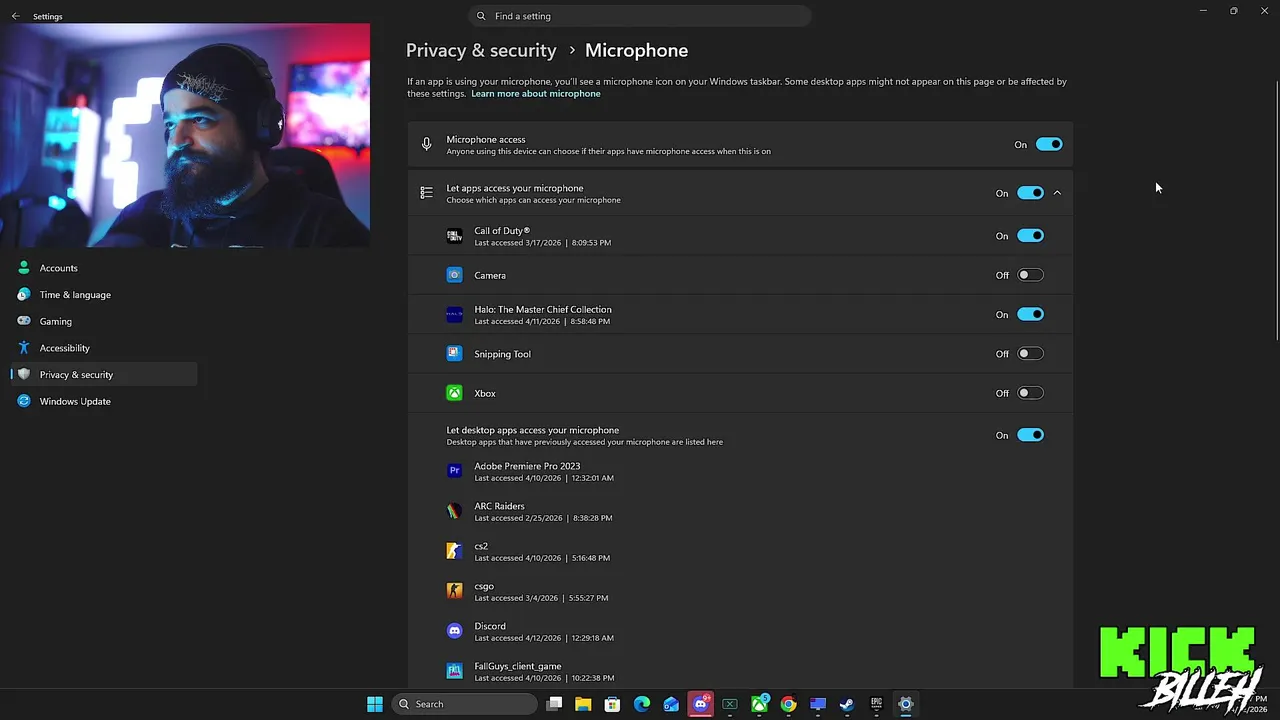Open Gaming settings
This screenshot has width=1280, height=720.
(x=104, y=321)
